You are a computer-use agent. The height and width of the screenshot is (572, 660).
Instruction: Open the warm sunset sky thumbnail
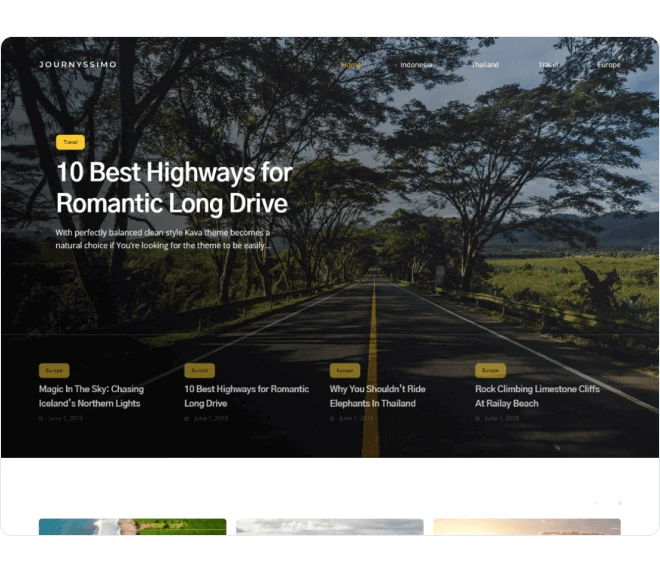[527, 527]
